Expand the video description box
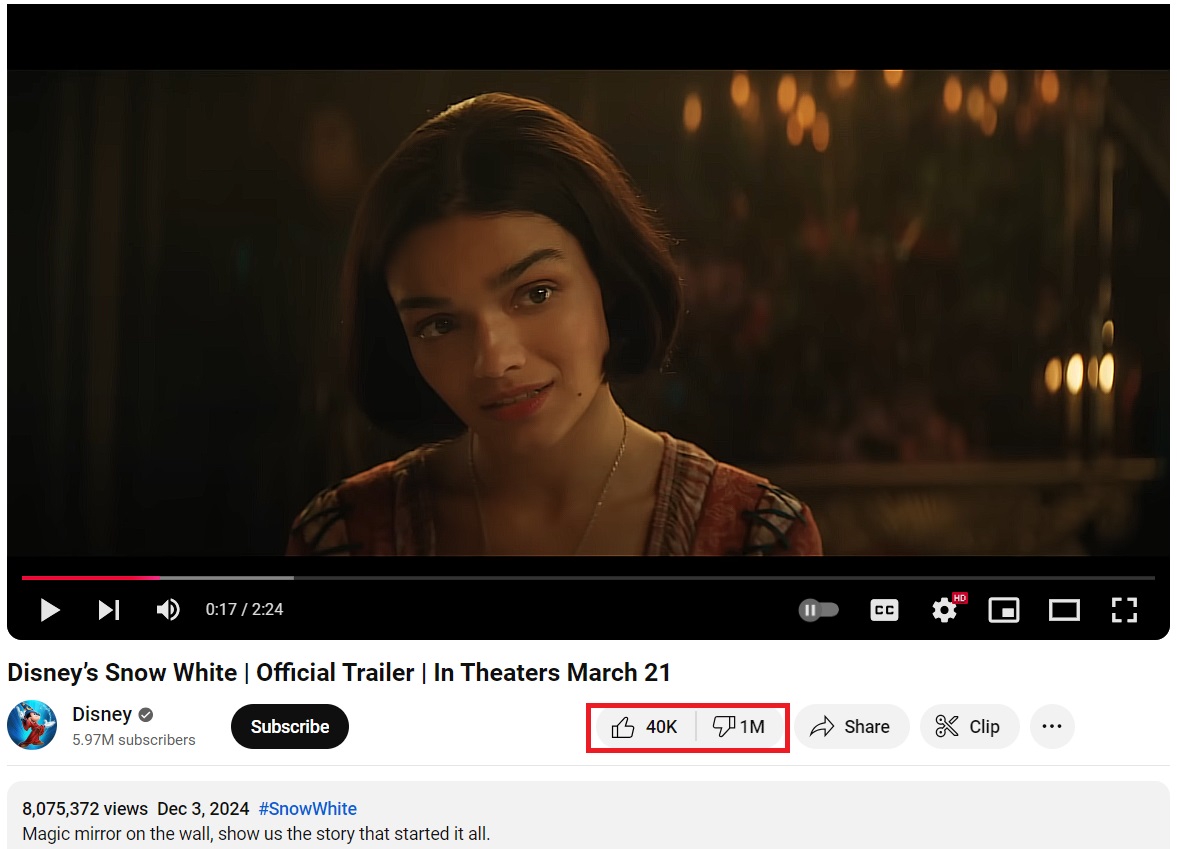Viewport: 1177px width, 849px height. click(588, 816)
